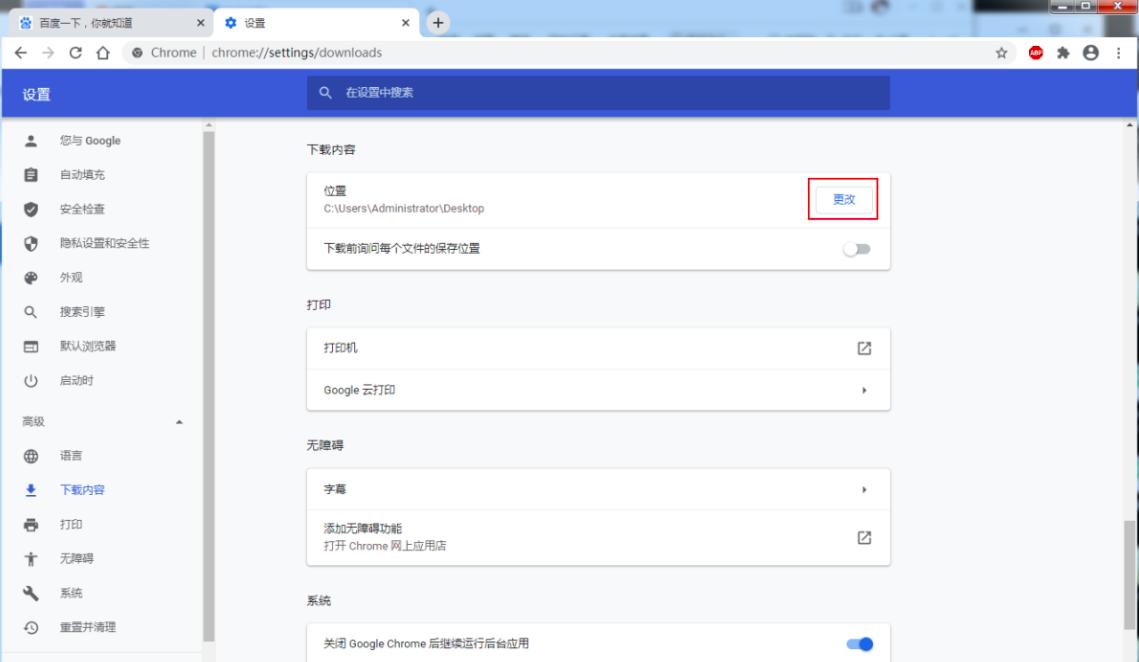Screen dimensions: 1139x662
Task: Go to 默认浏览器 settings
Action: (88, 347)
